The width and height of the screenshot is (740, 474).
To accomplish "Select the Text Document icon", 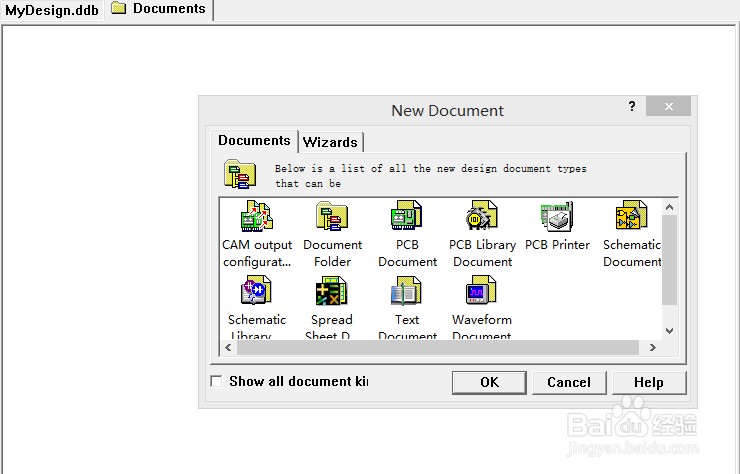I will [406, 290].
